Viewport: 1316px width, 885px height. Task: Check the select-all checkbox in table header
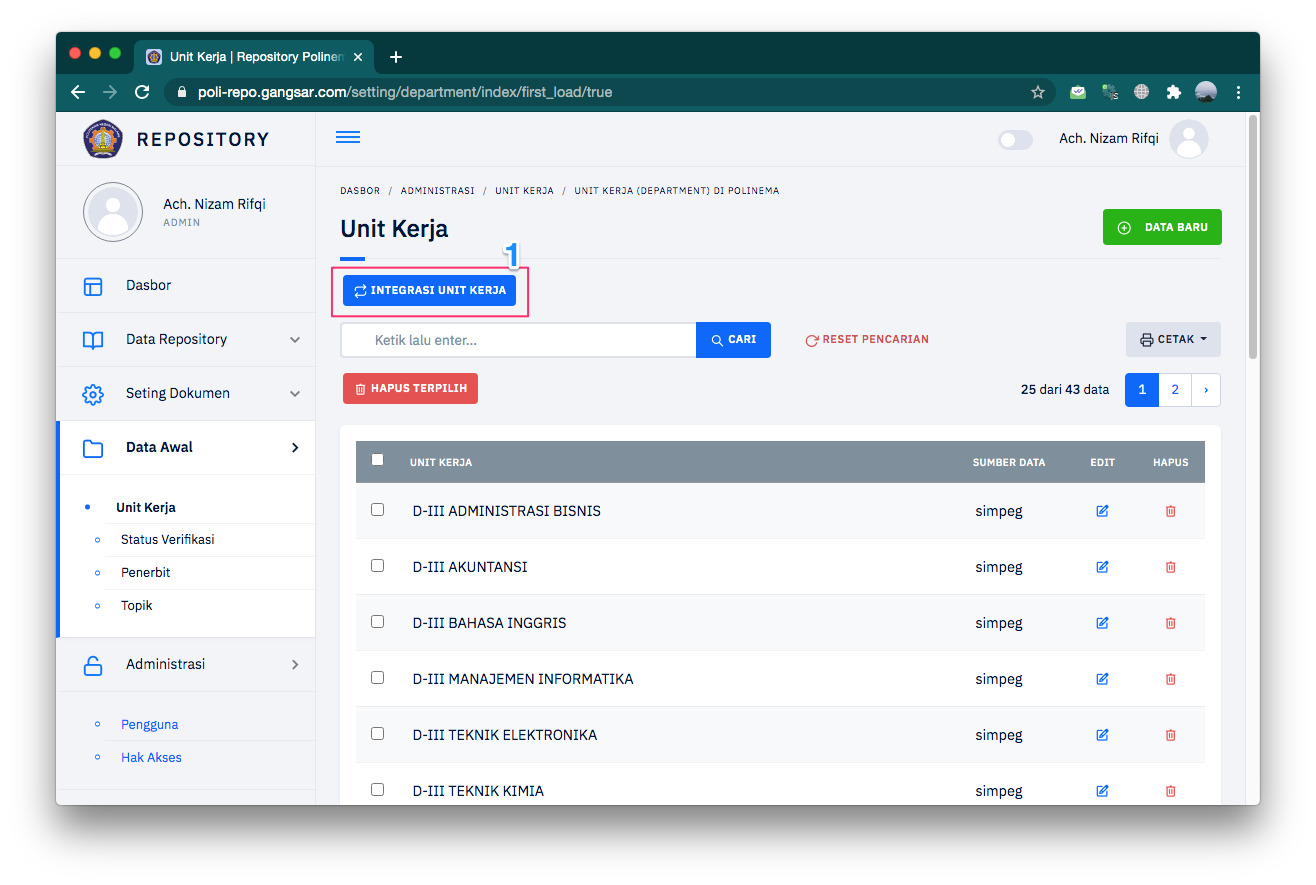[377, 460]
